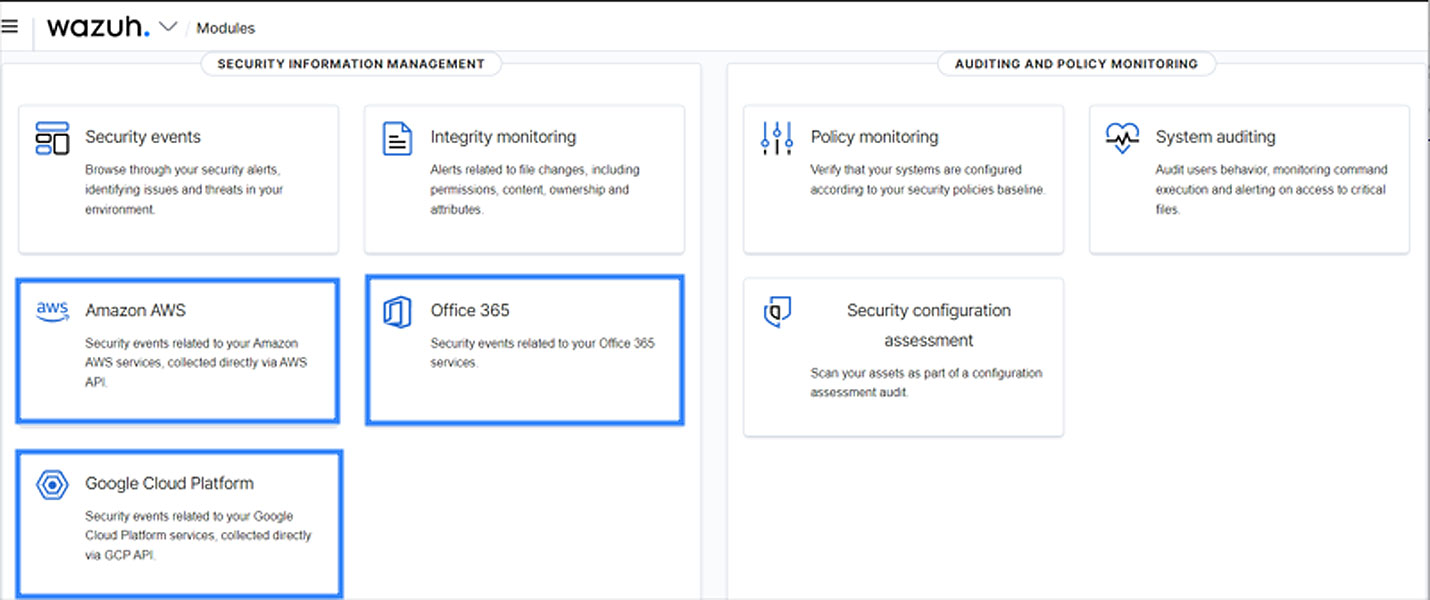Open the Integrity monitoring module title
The width and height of the screenshot is (1430, 600).
coord(503,137)
